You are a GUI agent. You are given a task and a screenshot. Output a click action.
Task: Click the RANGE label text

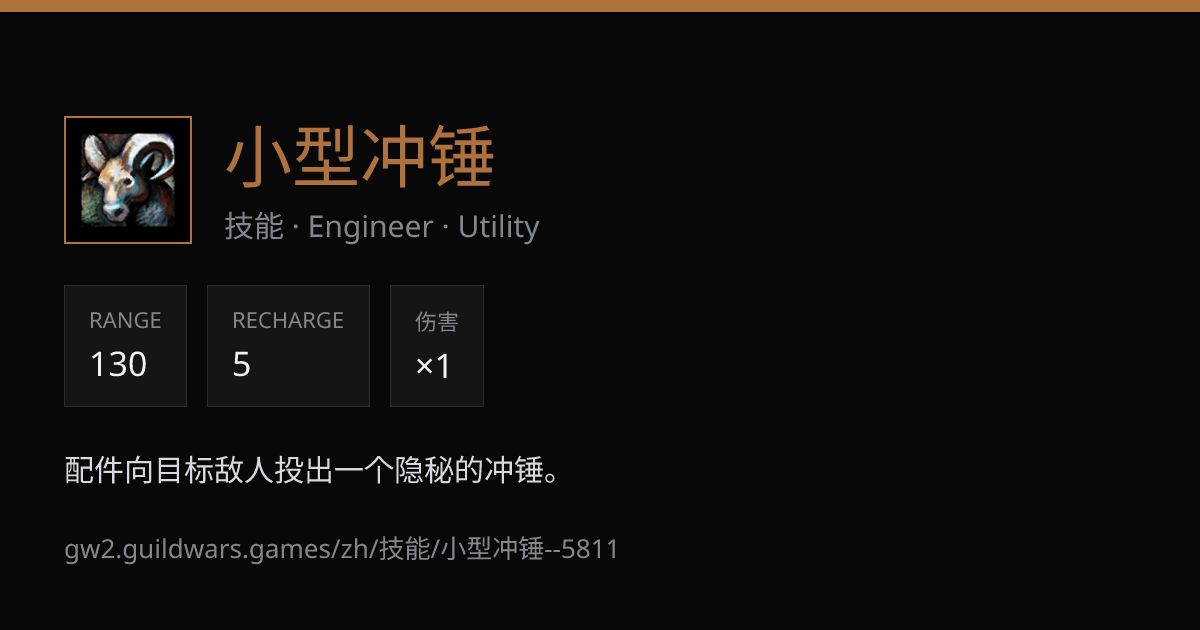(125, 321)
